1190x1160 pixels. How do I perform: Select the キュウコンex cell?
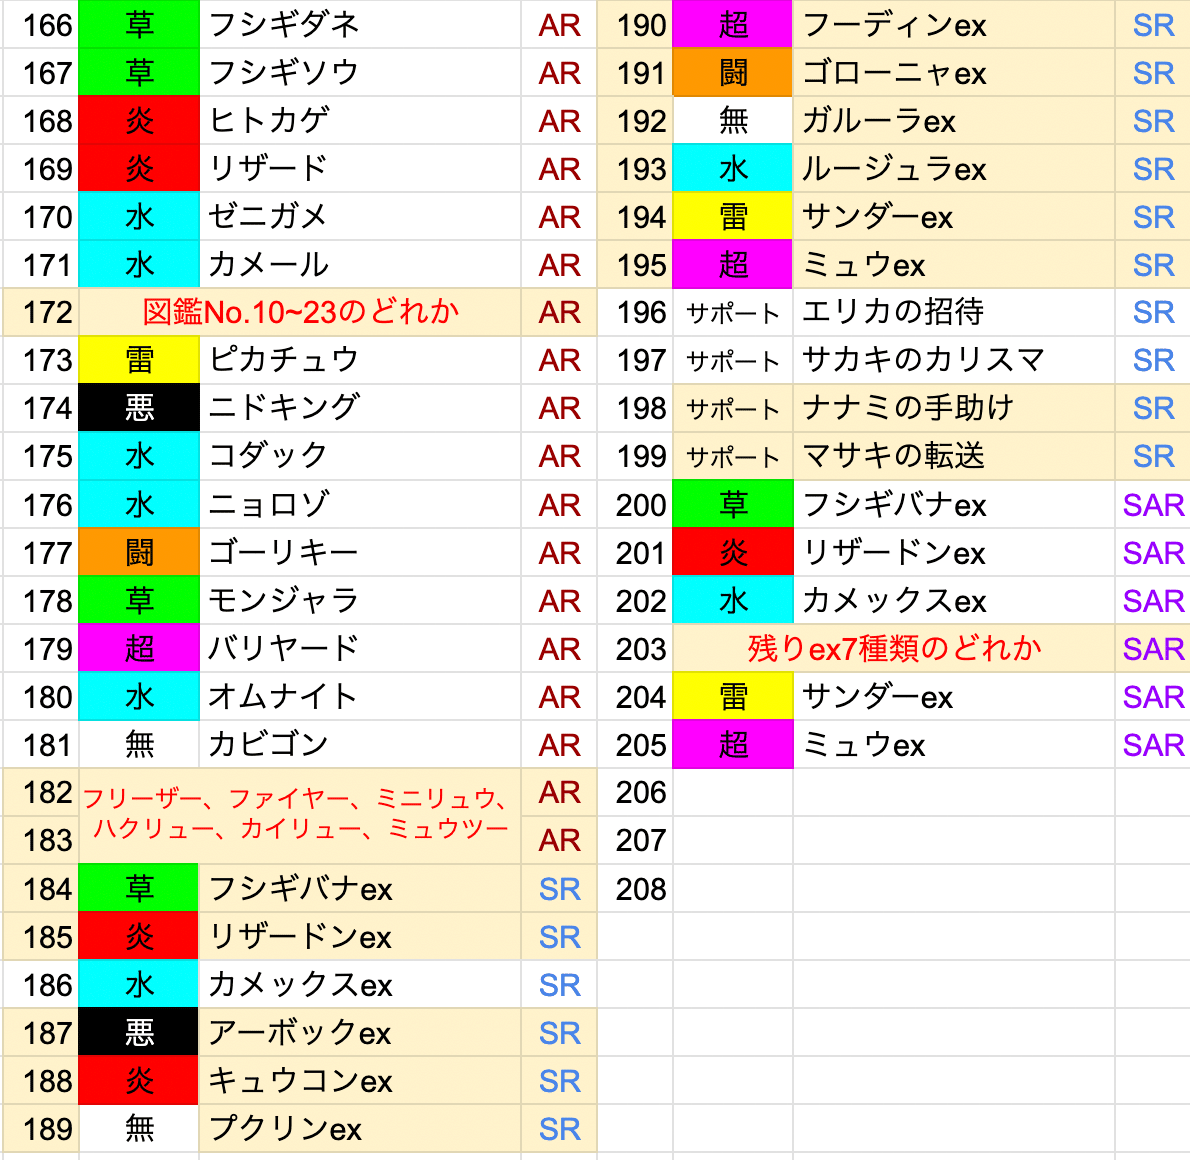(x=360, y=1081)
